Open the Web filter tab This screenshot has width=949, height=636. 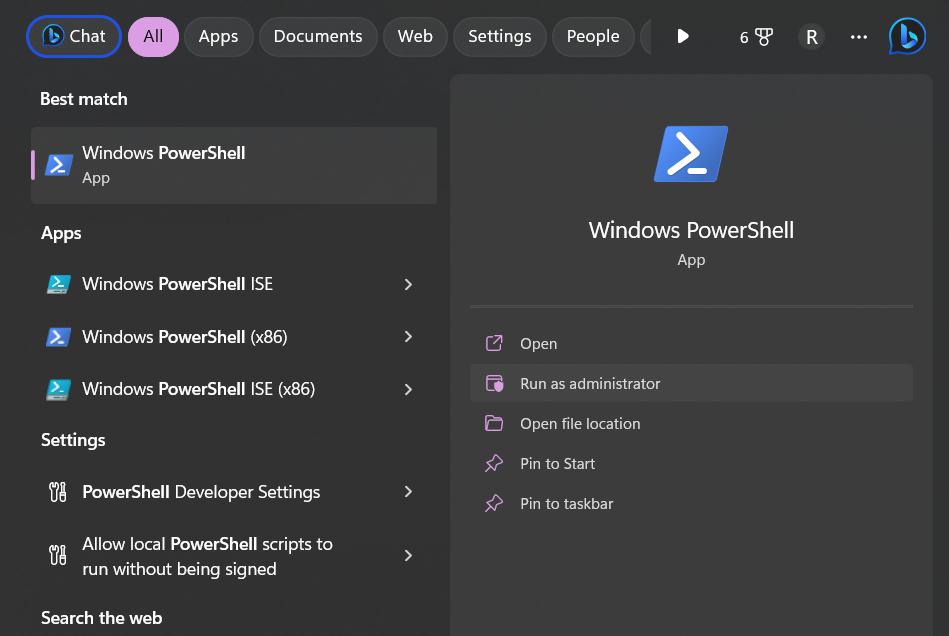pos(415,37)
